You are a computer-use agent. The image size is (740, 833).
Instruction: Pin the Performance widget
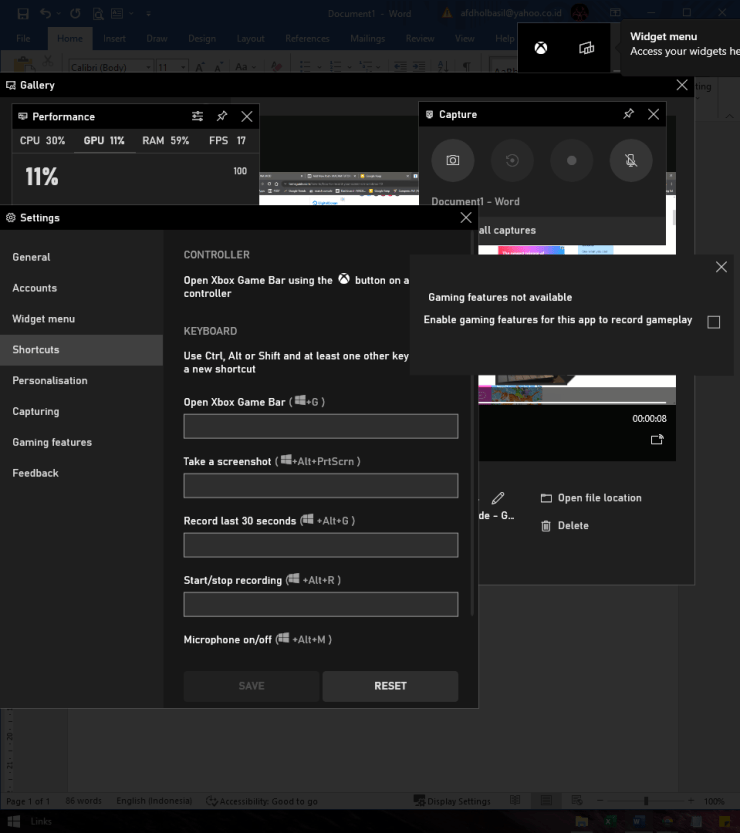pyautogui.click(x=222, y=116)
